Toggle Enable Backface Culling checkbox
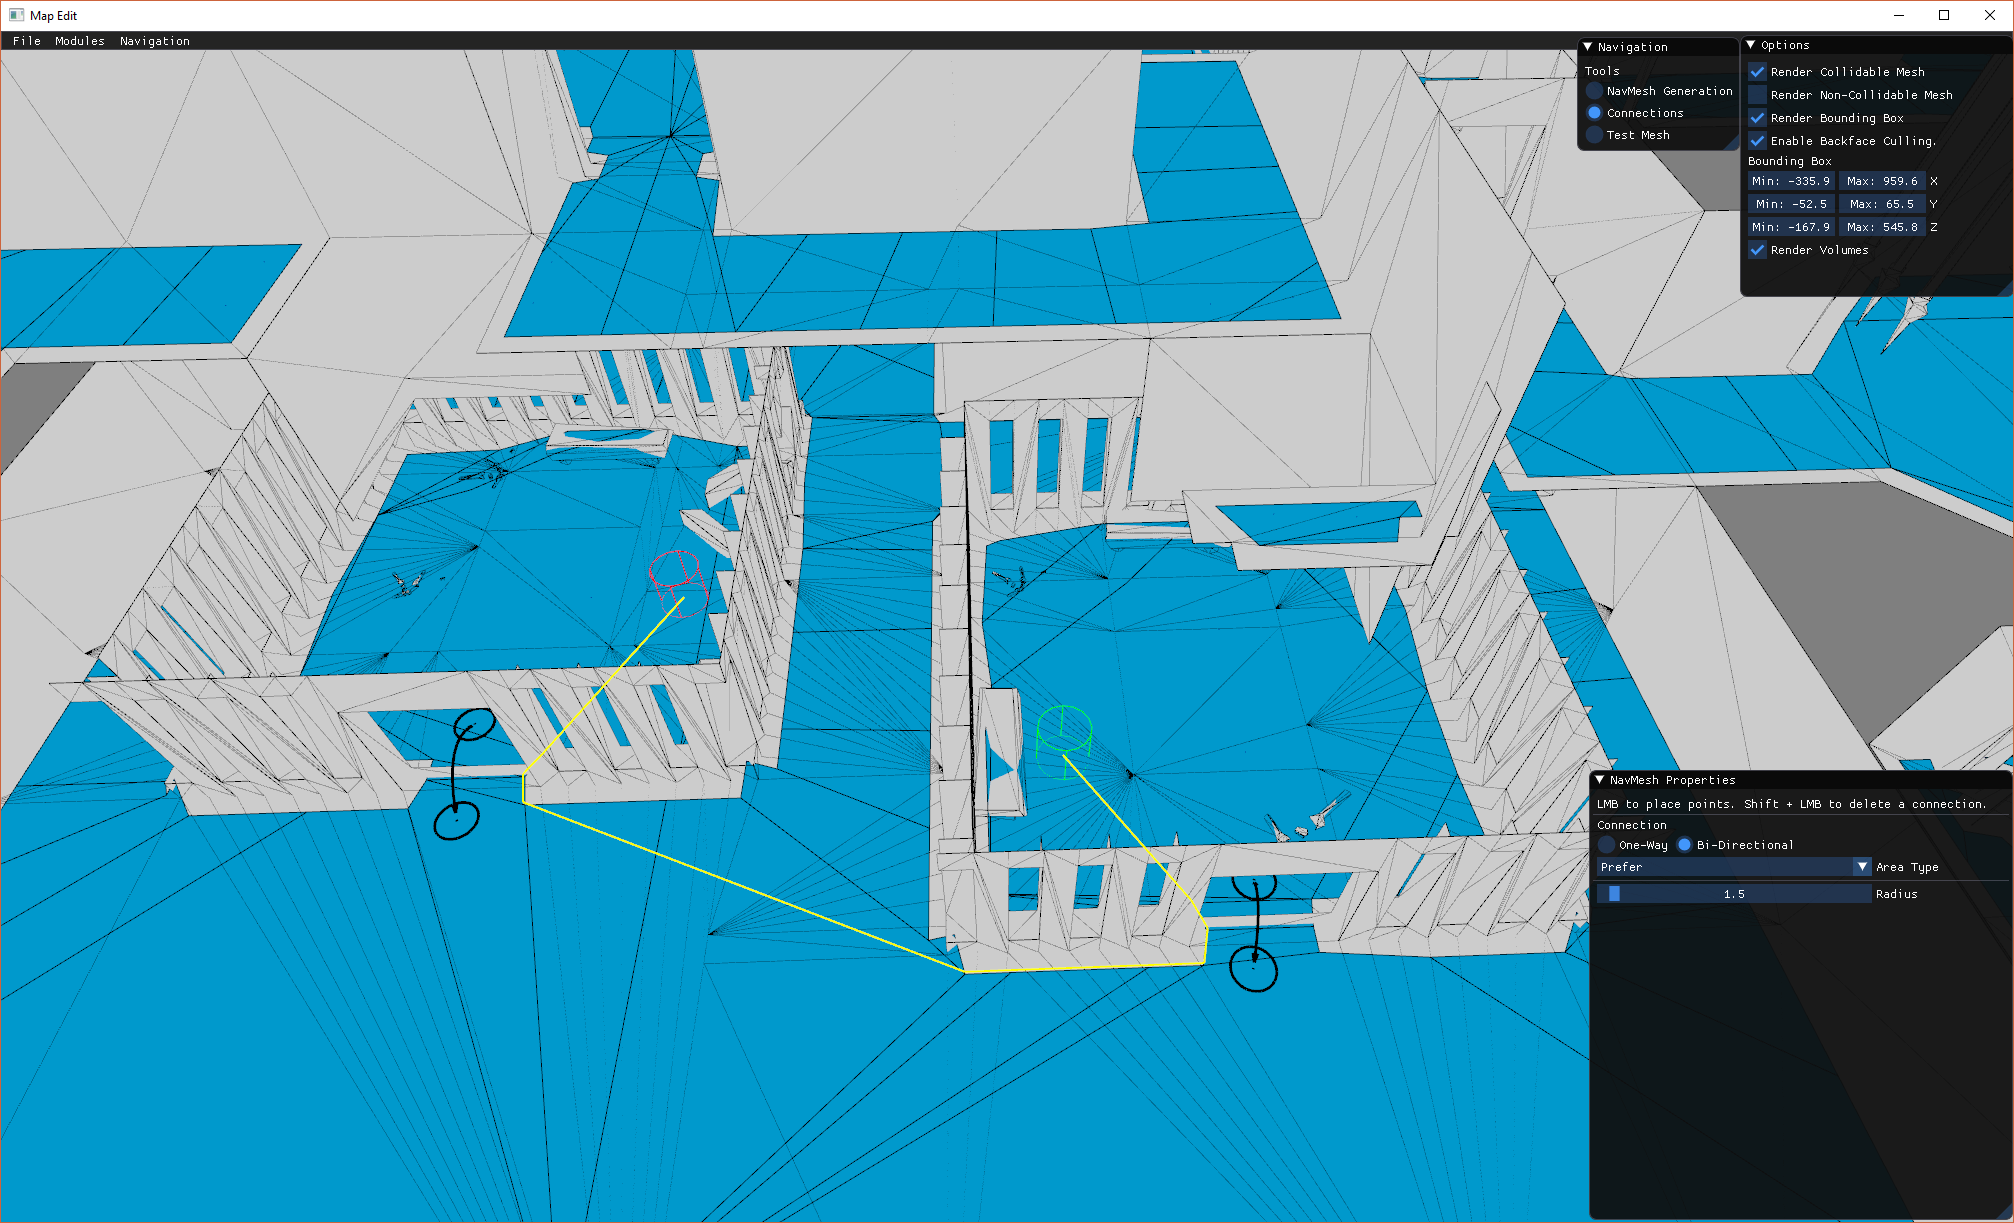 pos(1757,141)
